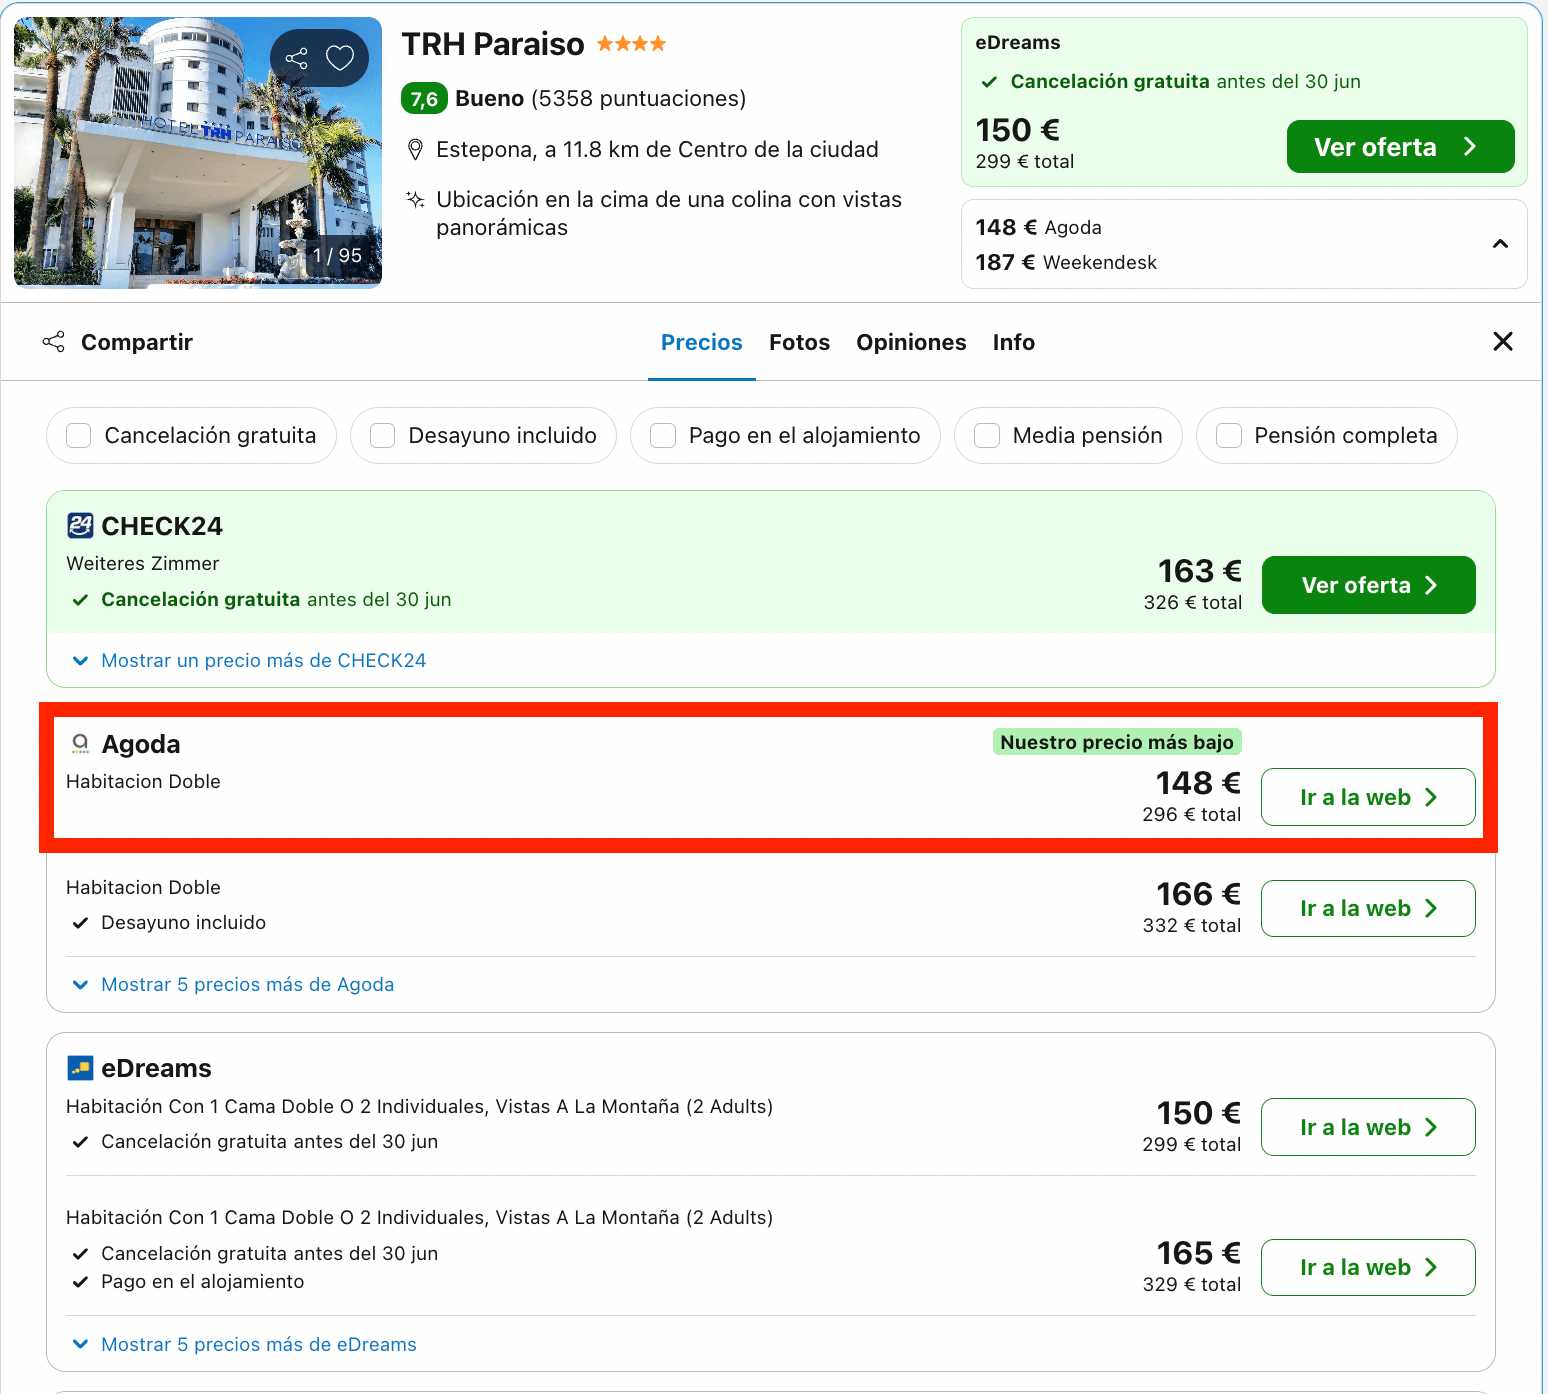Click the 296 € total text
1548x1394 pixels.
[x=1192, y=814]
